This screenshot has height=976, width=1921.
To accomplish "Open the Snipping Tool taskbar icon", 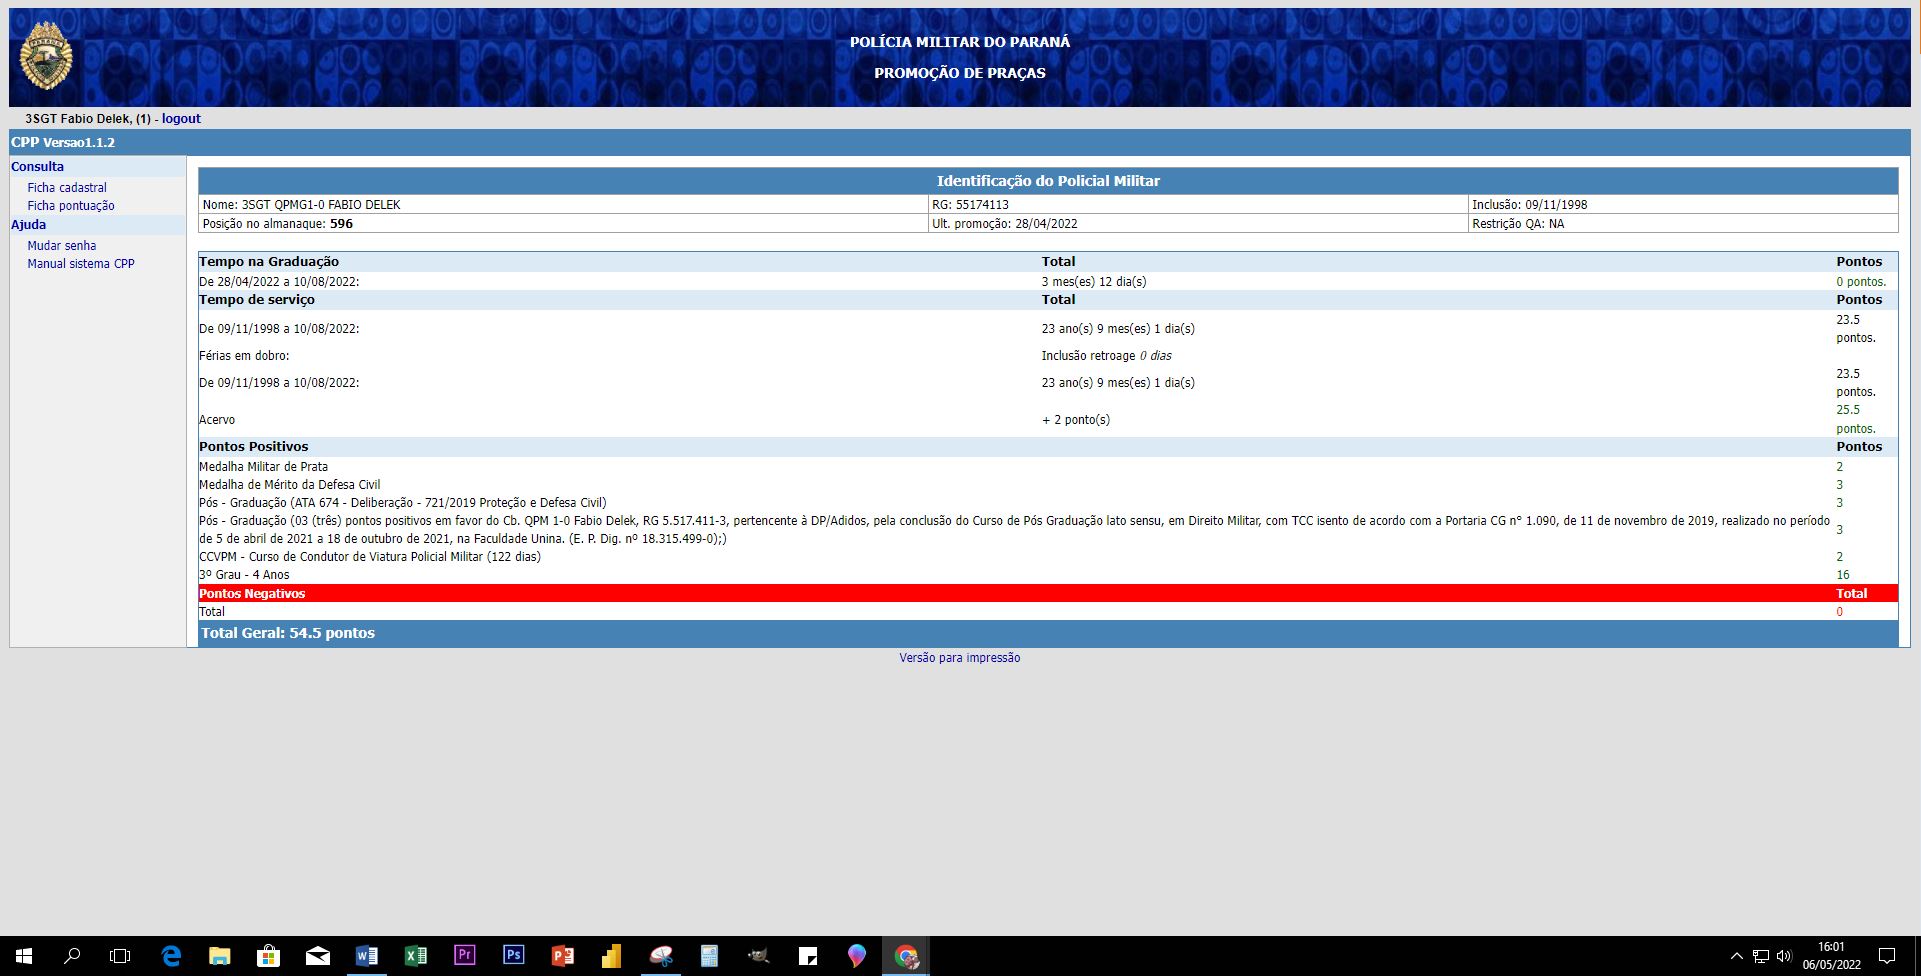I will 660,956.
